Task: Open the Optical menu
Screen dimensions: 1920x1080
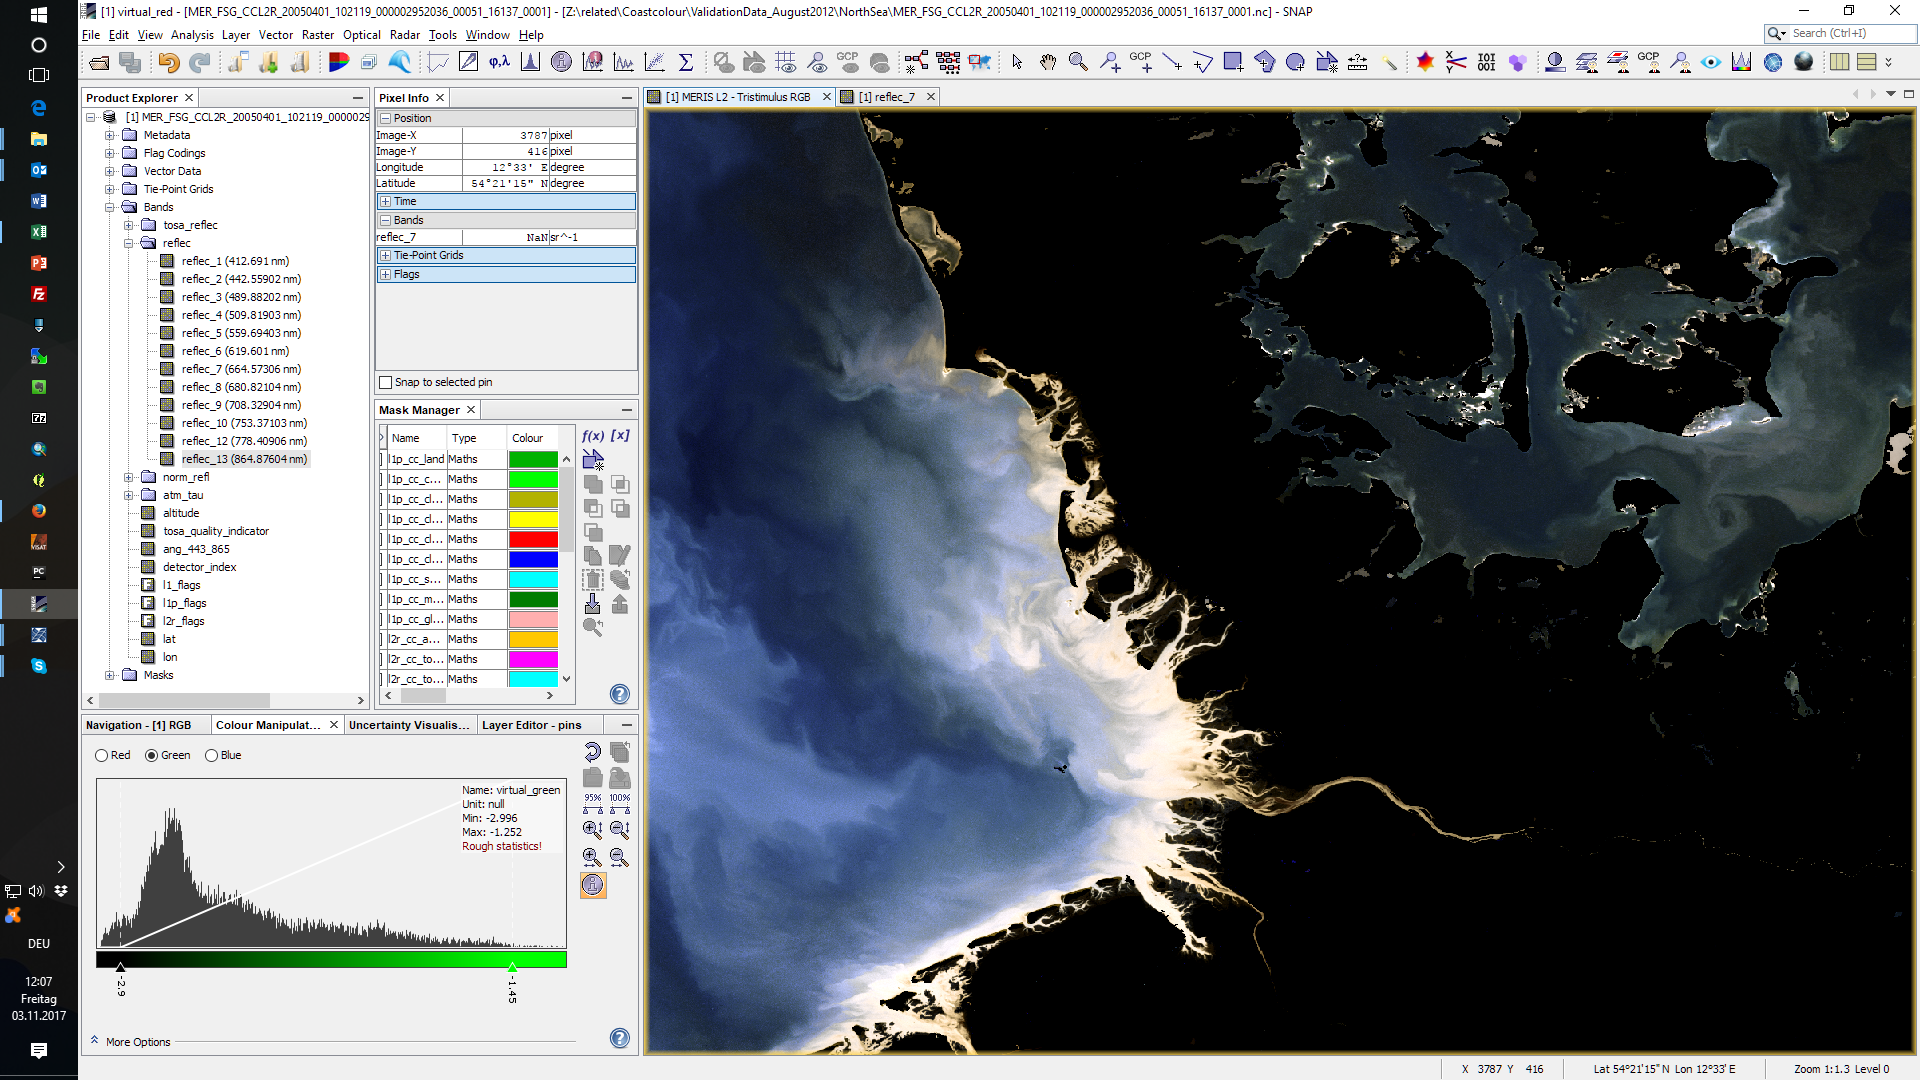Action: 361,34
